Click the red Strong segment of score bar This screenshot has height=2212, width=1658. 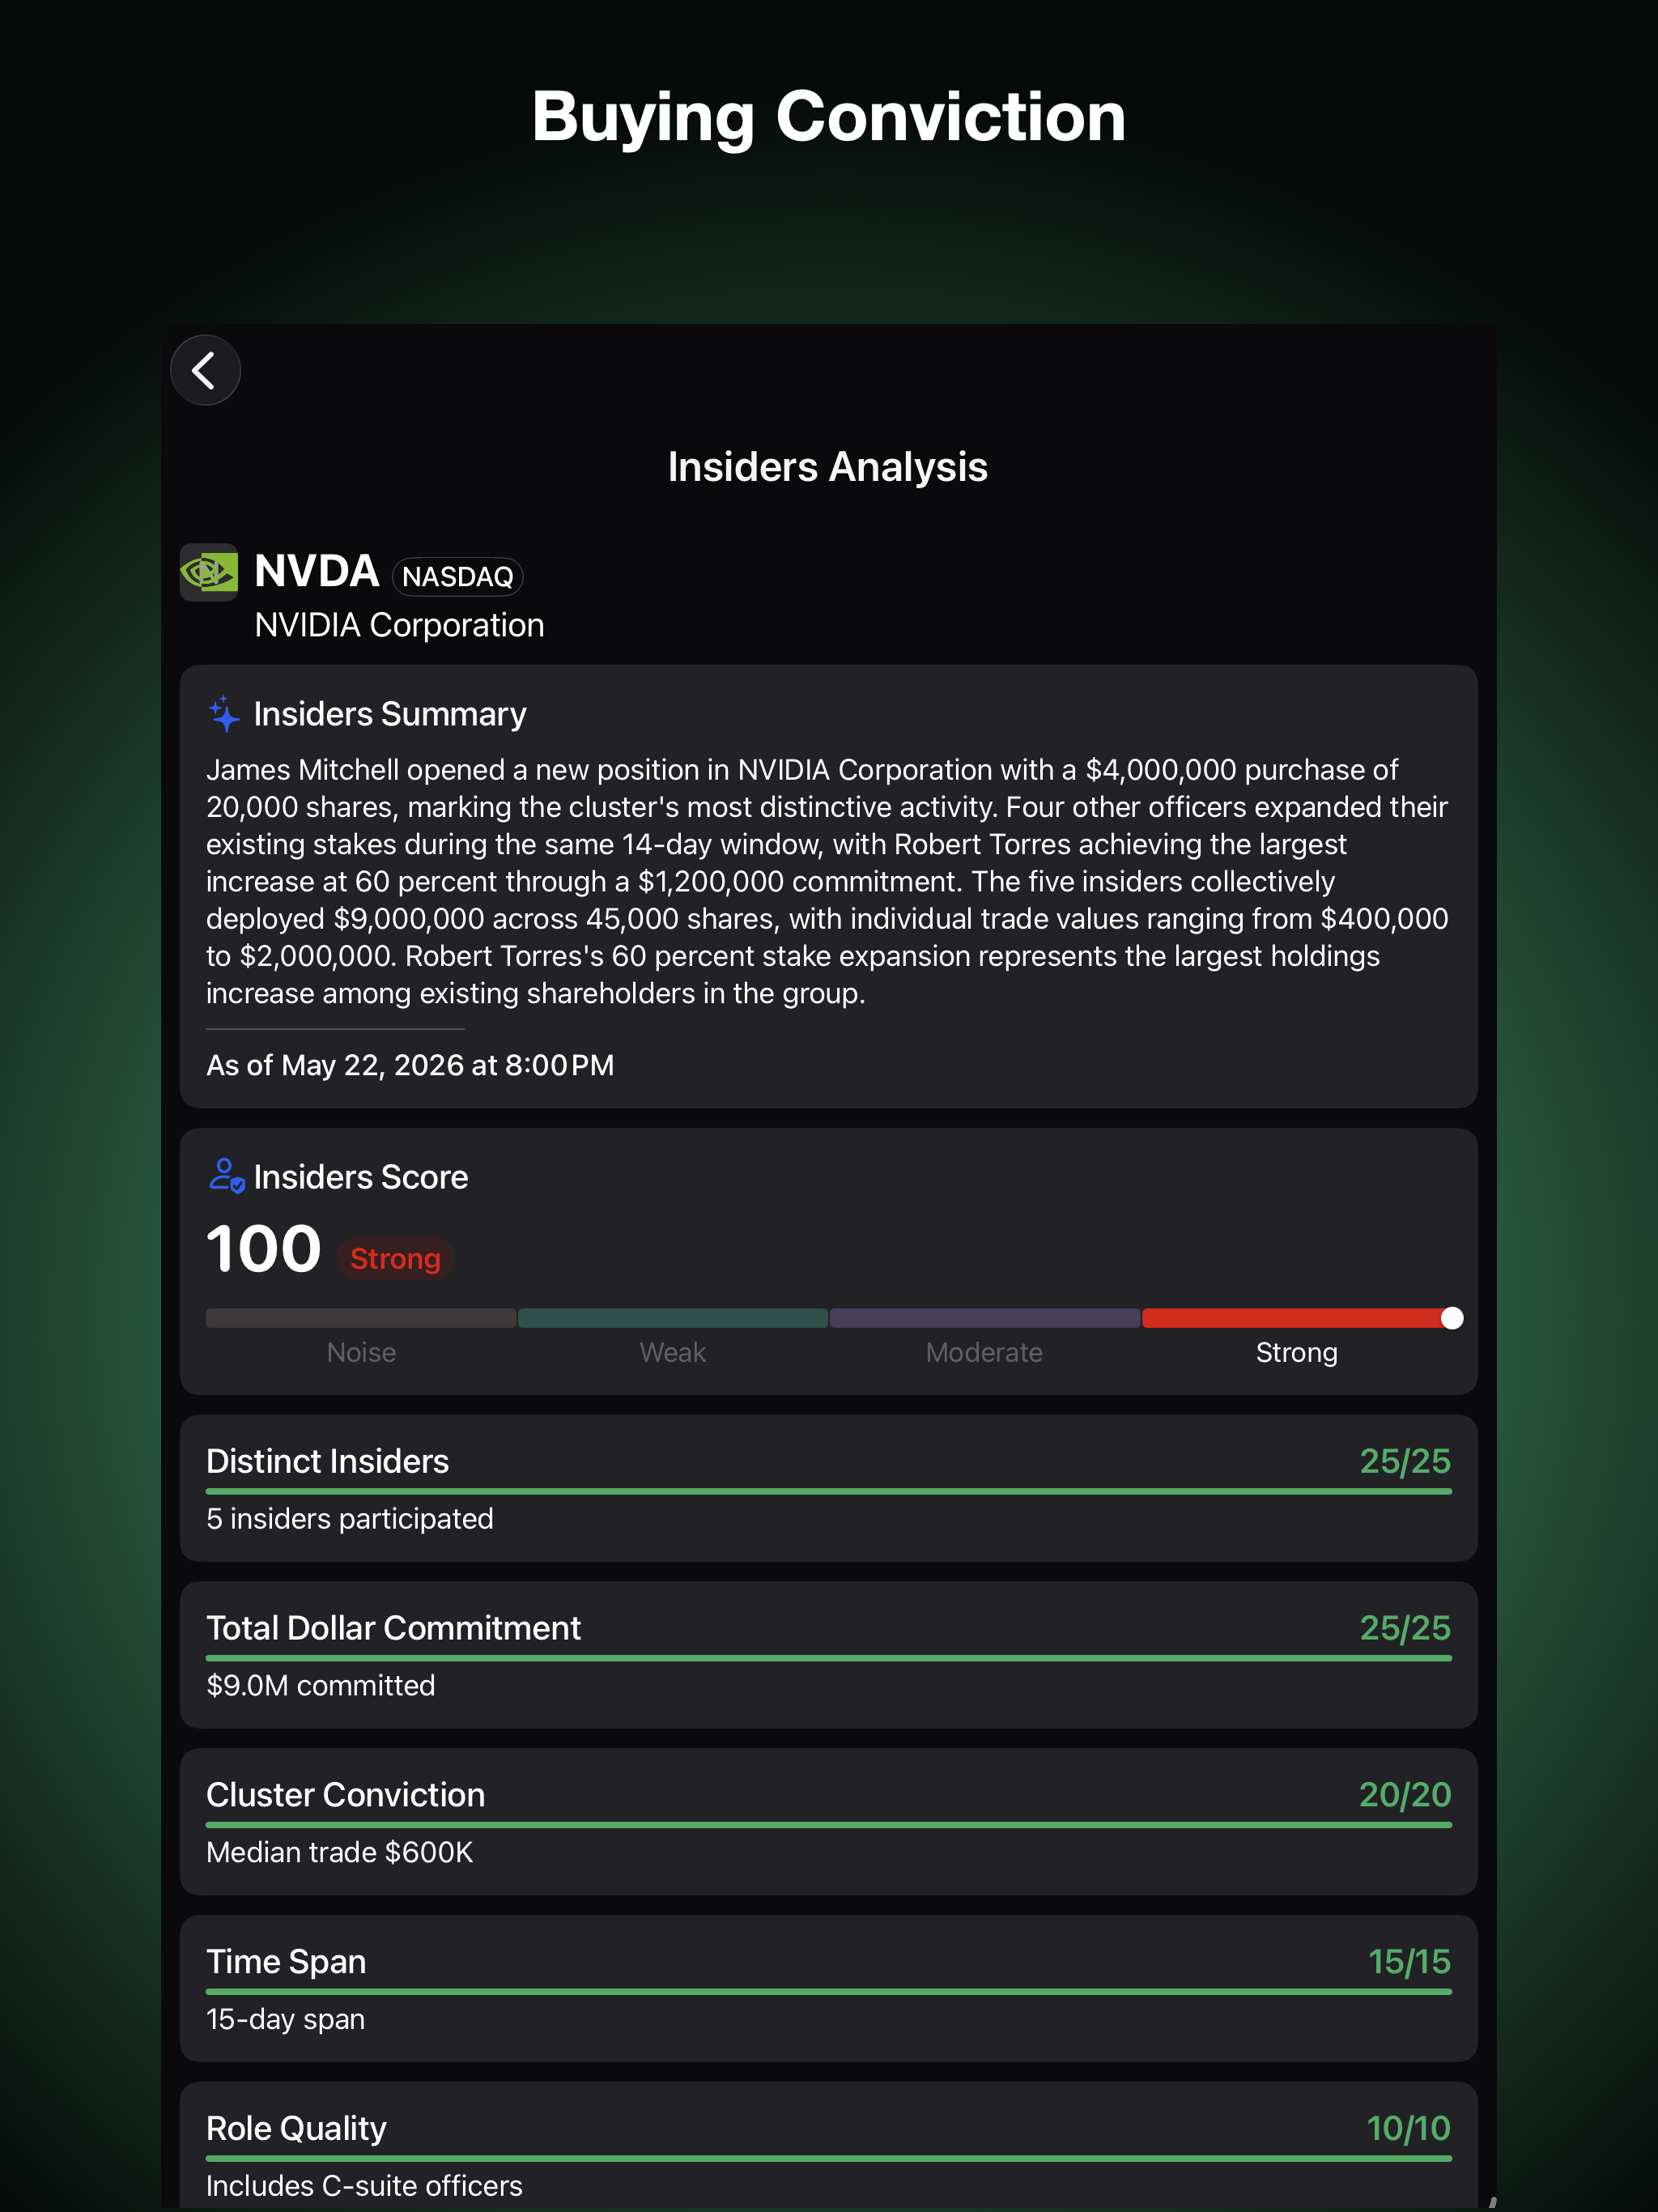1296,1318
